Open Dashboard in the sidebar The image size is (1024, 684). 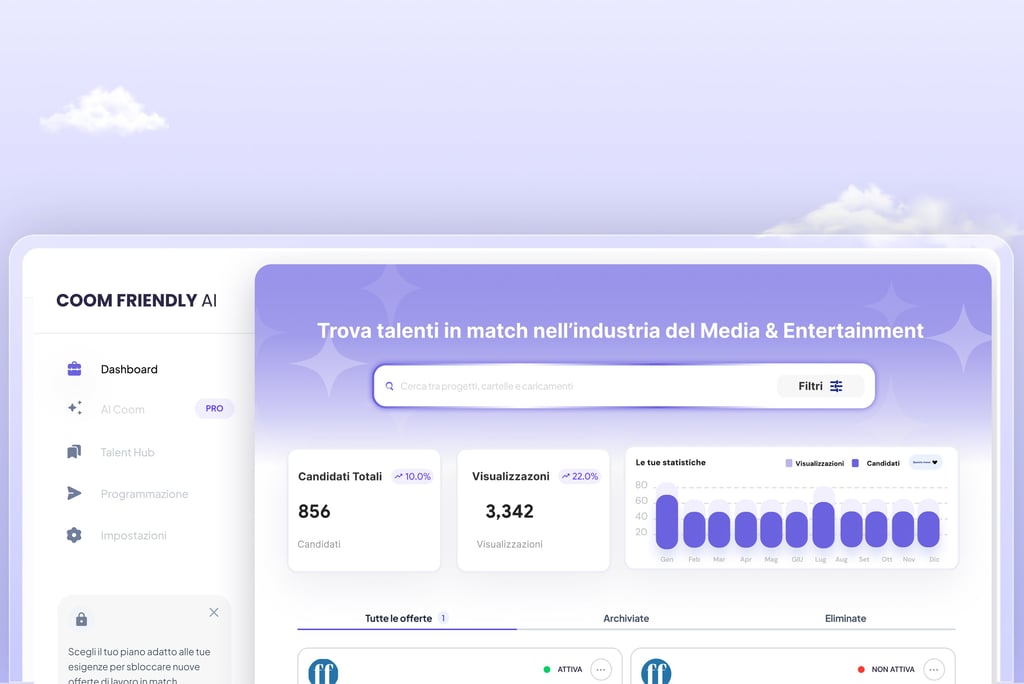point(129,369)
